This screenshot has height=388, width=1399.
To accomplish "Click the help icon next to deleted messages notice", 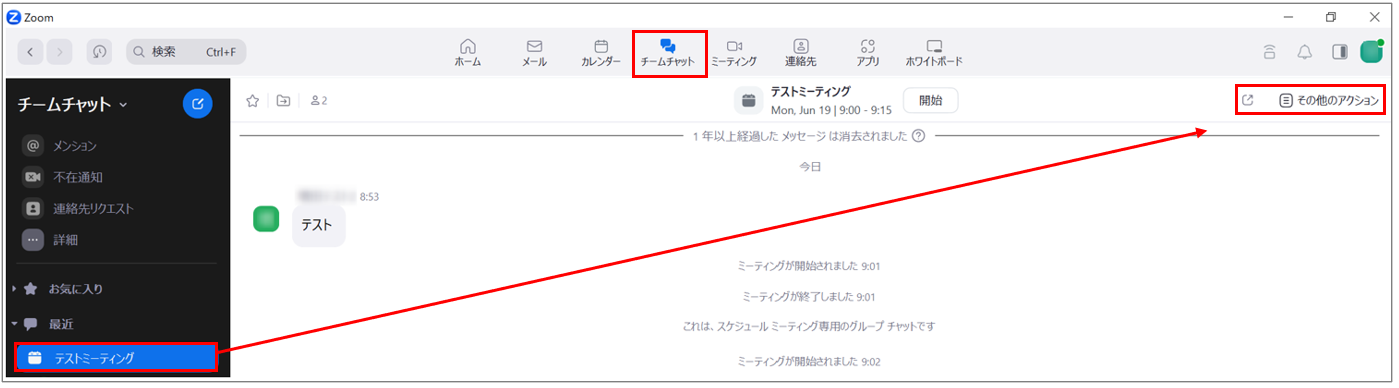I will tap(918, 136).
